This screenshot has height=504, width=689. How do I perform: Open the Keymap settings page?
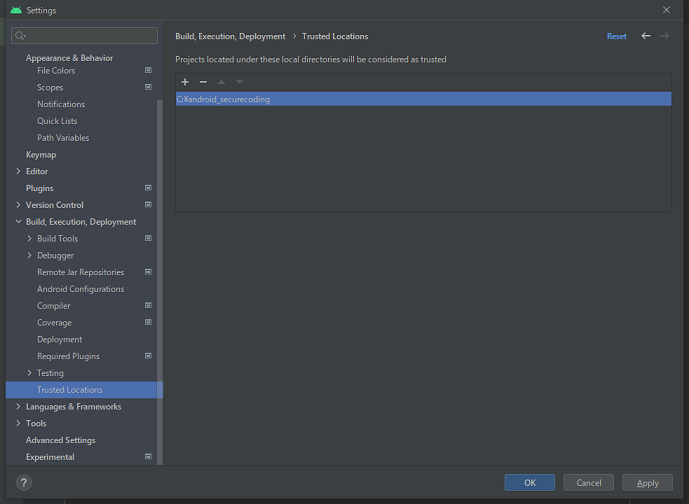41,155
